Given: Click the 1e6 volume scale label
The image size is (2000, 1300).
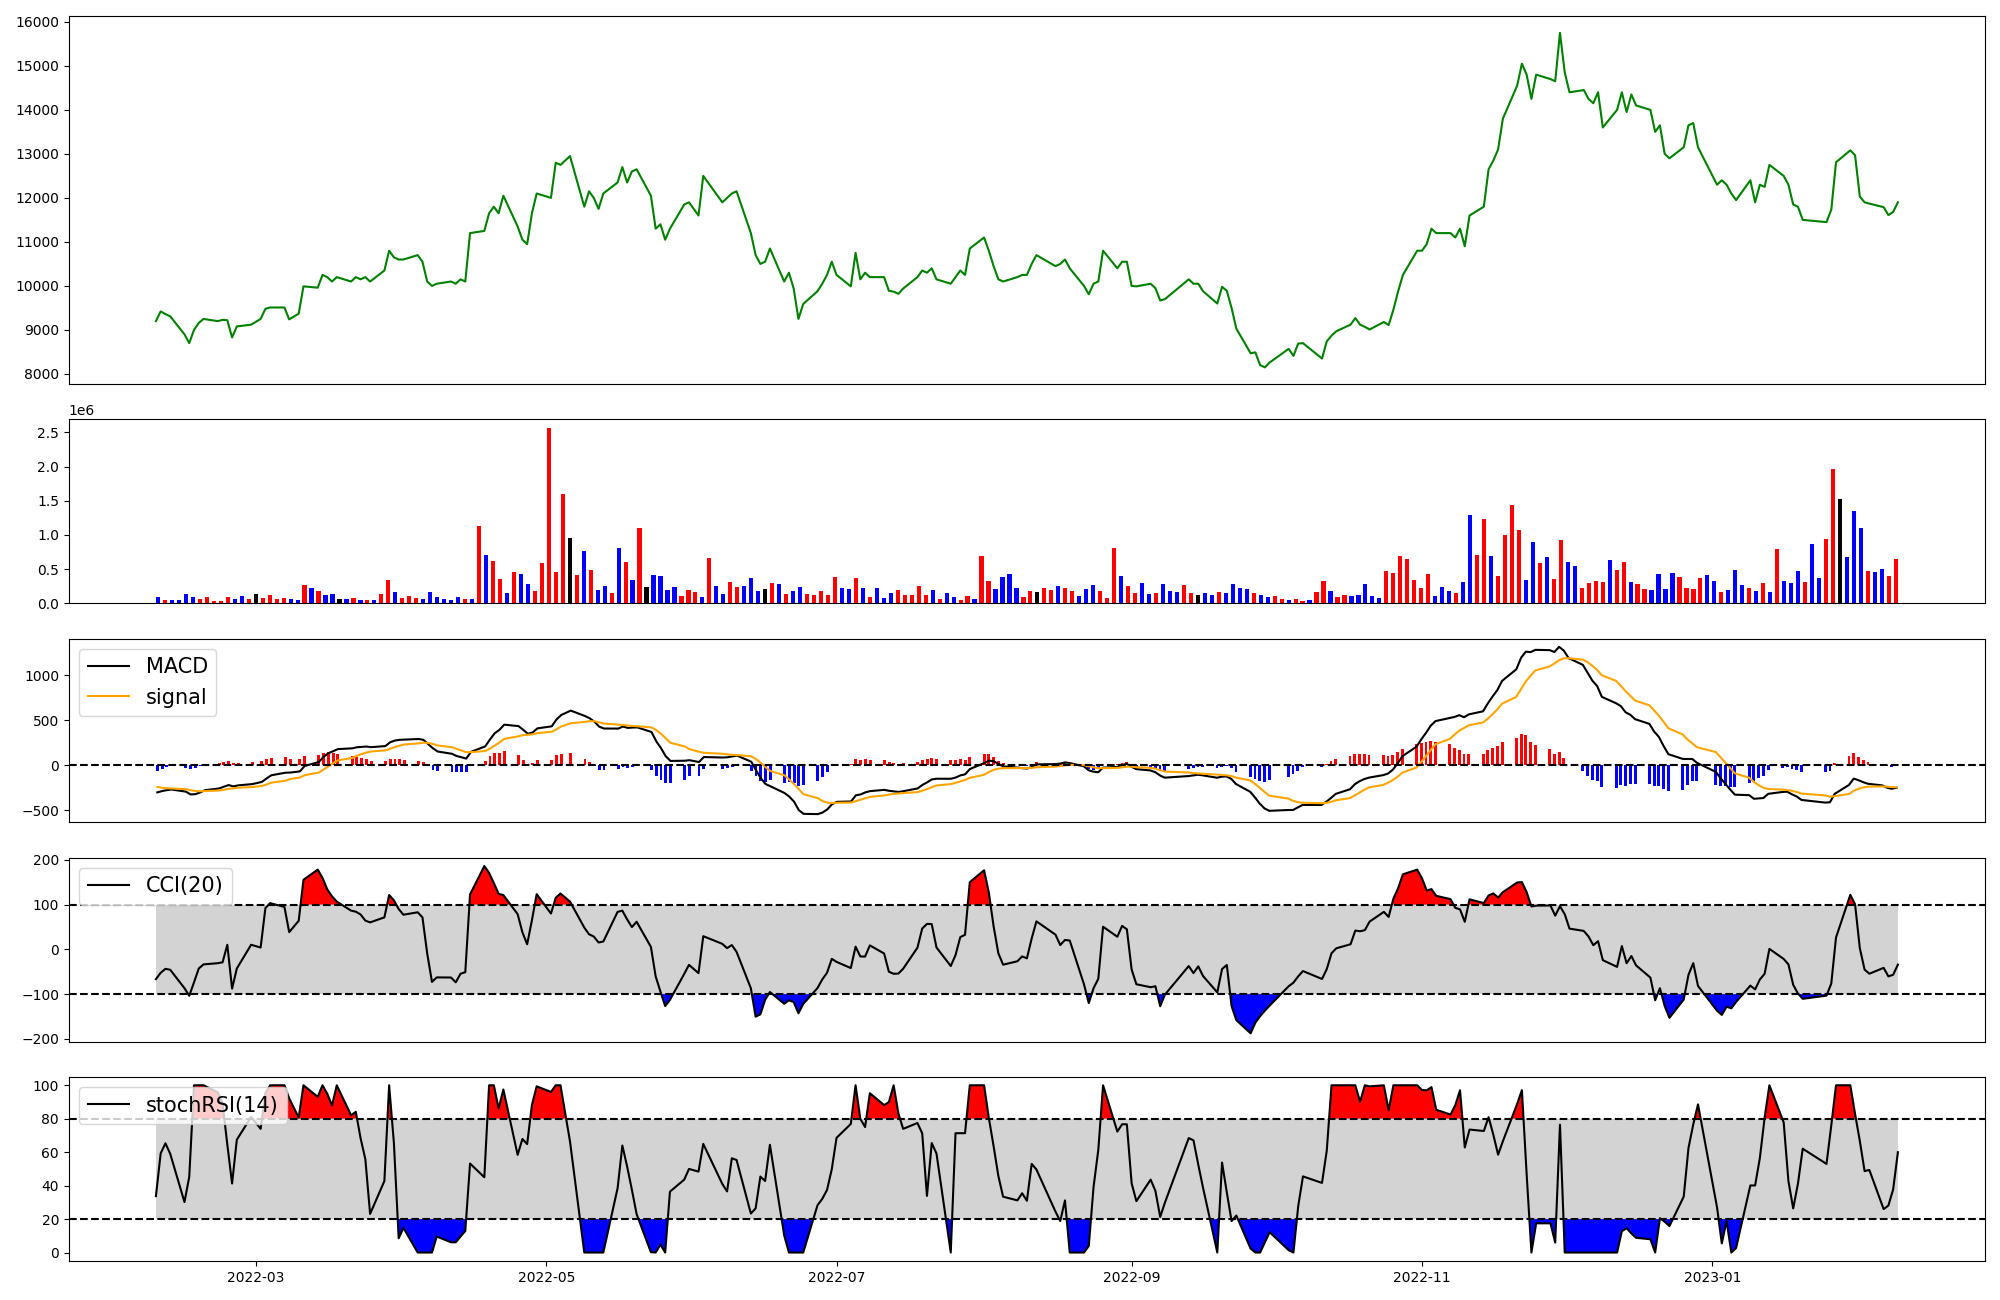Looking at the screenshot, I should pos(81,410).
